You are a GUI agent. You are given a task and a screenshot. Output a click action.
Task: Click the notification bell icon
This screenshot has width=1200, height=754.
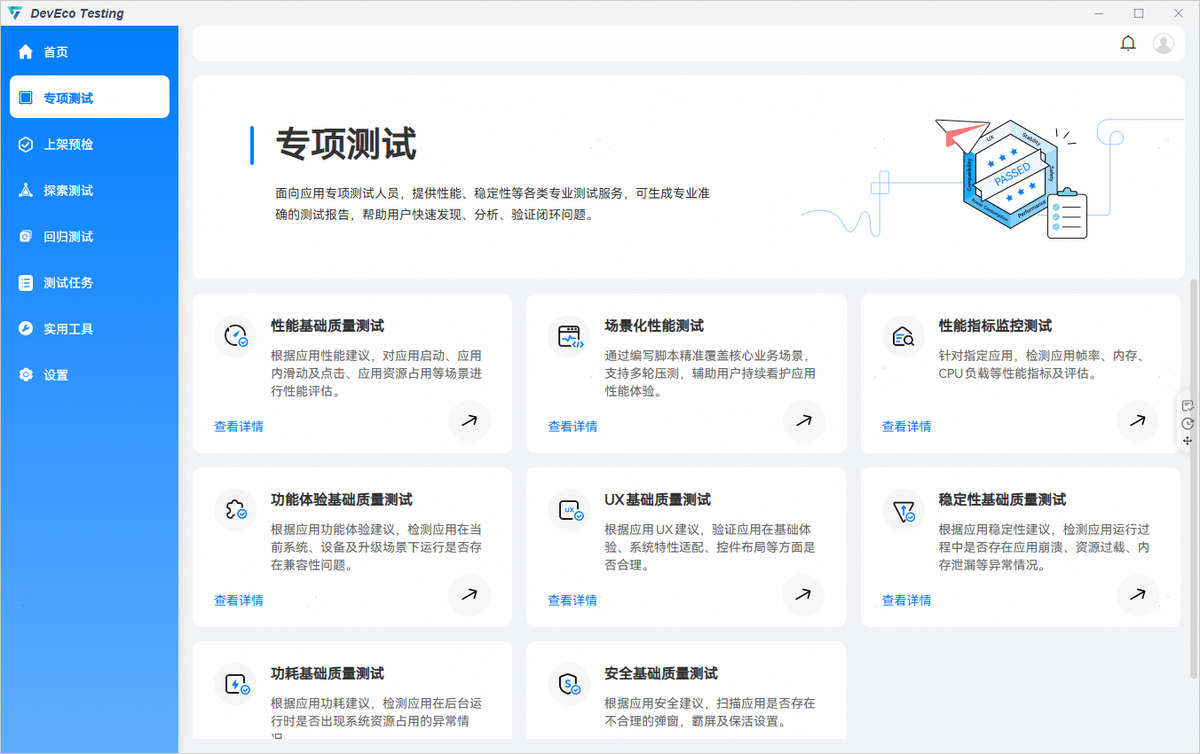(1128, 43)
